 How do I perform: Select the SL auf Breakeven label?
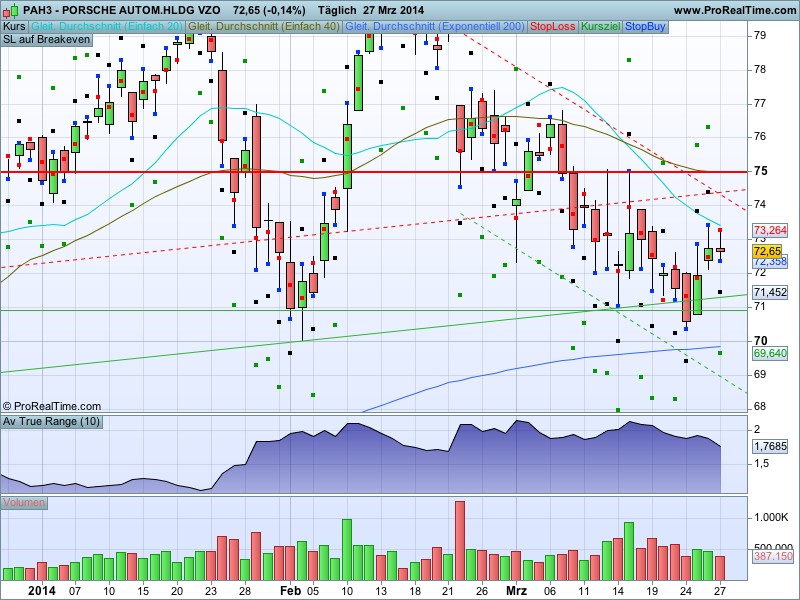pos(46,40)
